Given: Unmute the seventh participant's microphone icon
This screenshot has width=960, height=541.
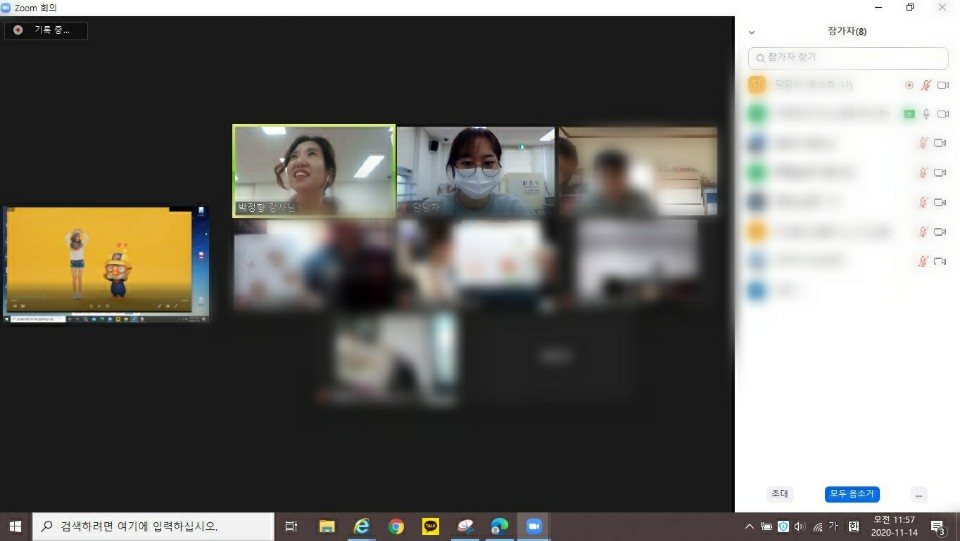Looking at the screenshot, I should click(x=923, y=261).
